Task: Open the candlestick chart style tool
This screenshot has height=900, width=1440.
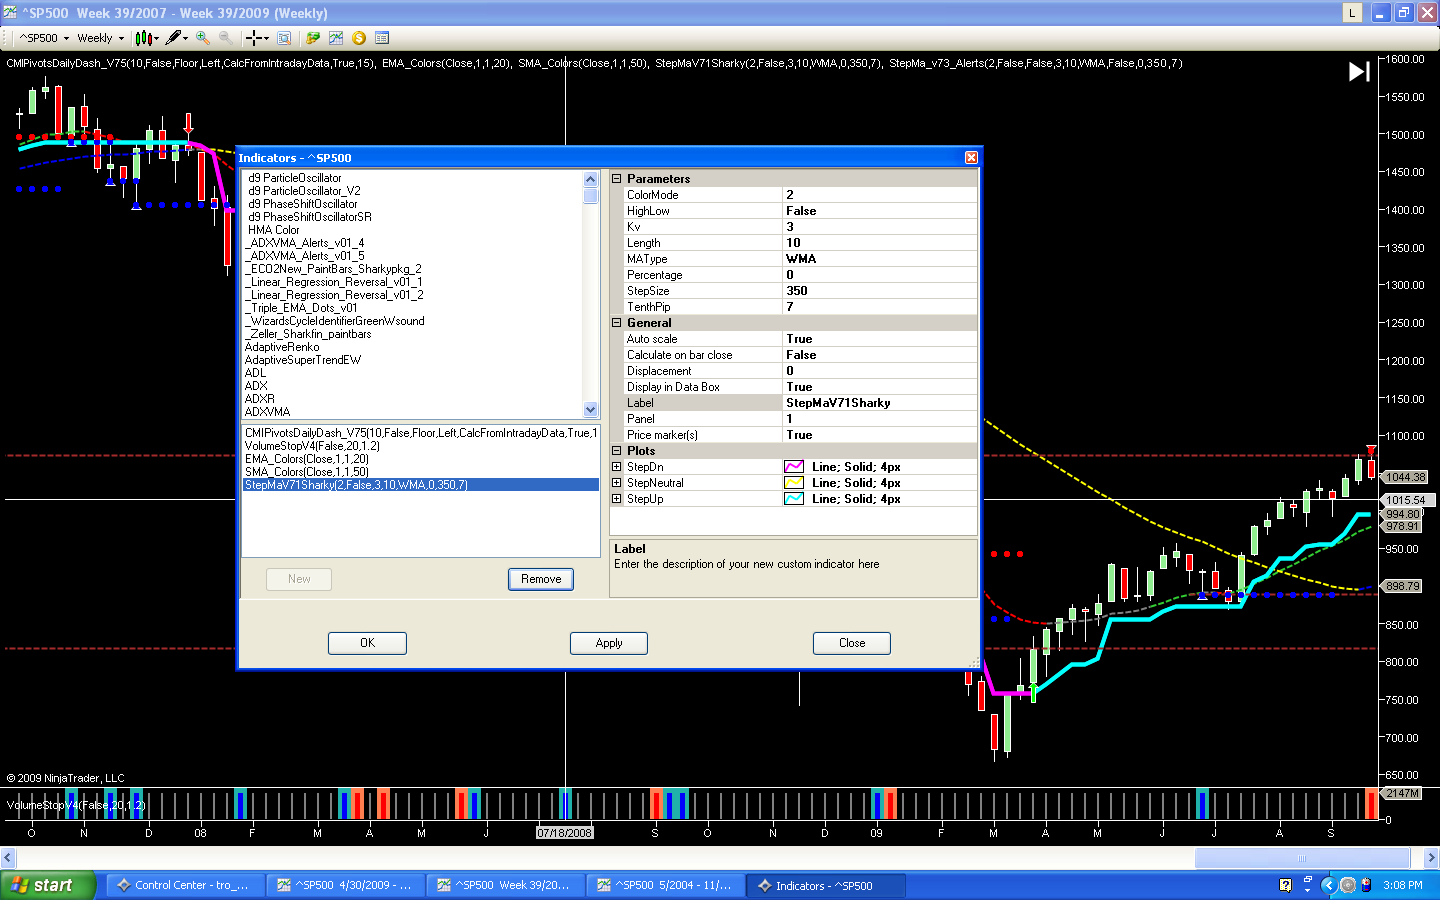Action: click(x=144, y=38)
